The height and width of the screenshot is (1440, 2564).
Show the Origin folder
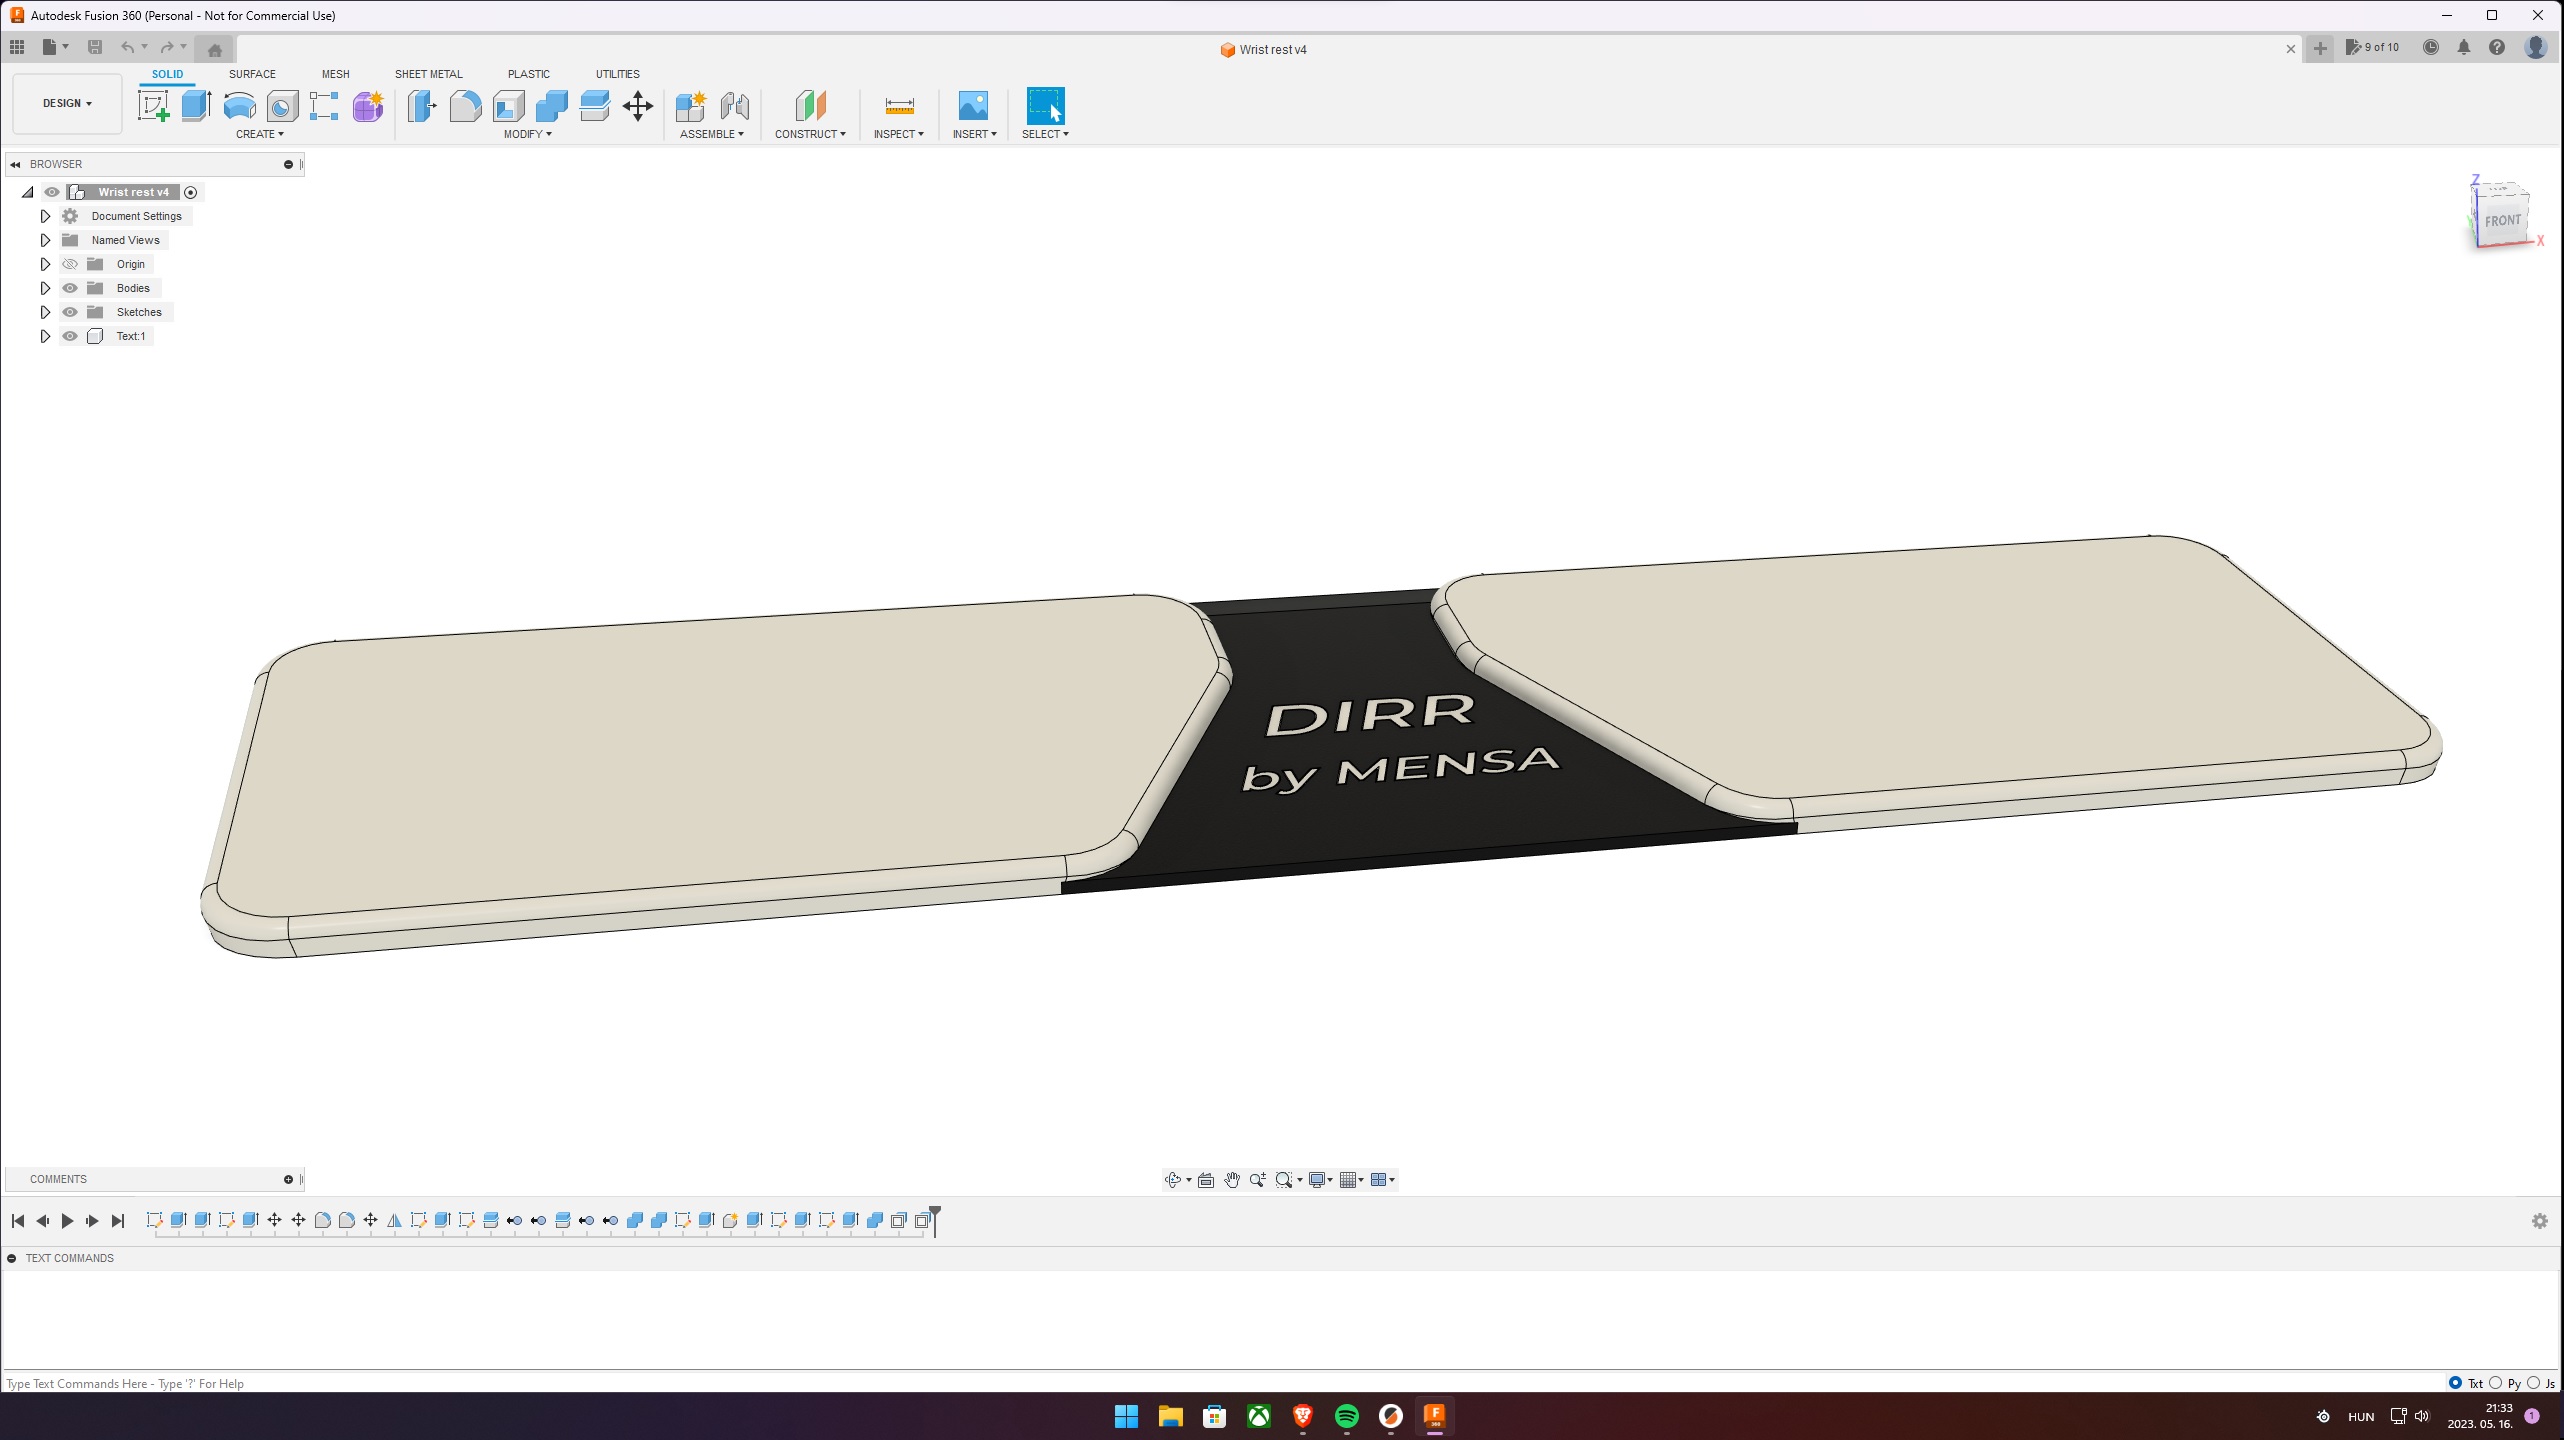69,264
